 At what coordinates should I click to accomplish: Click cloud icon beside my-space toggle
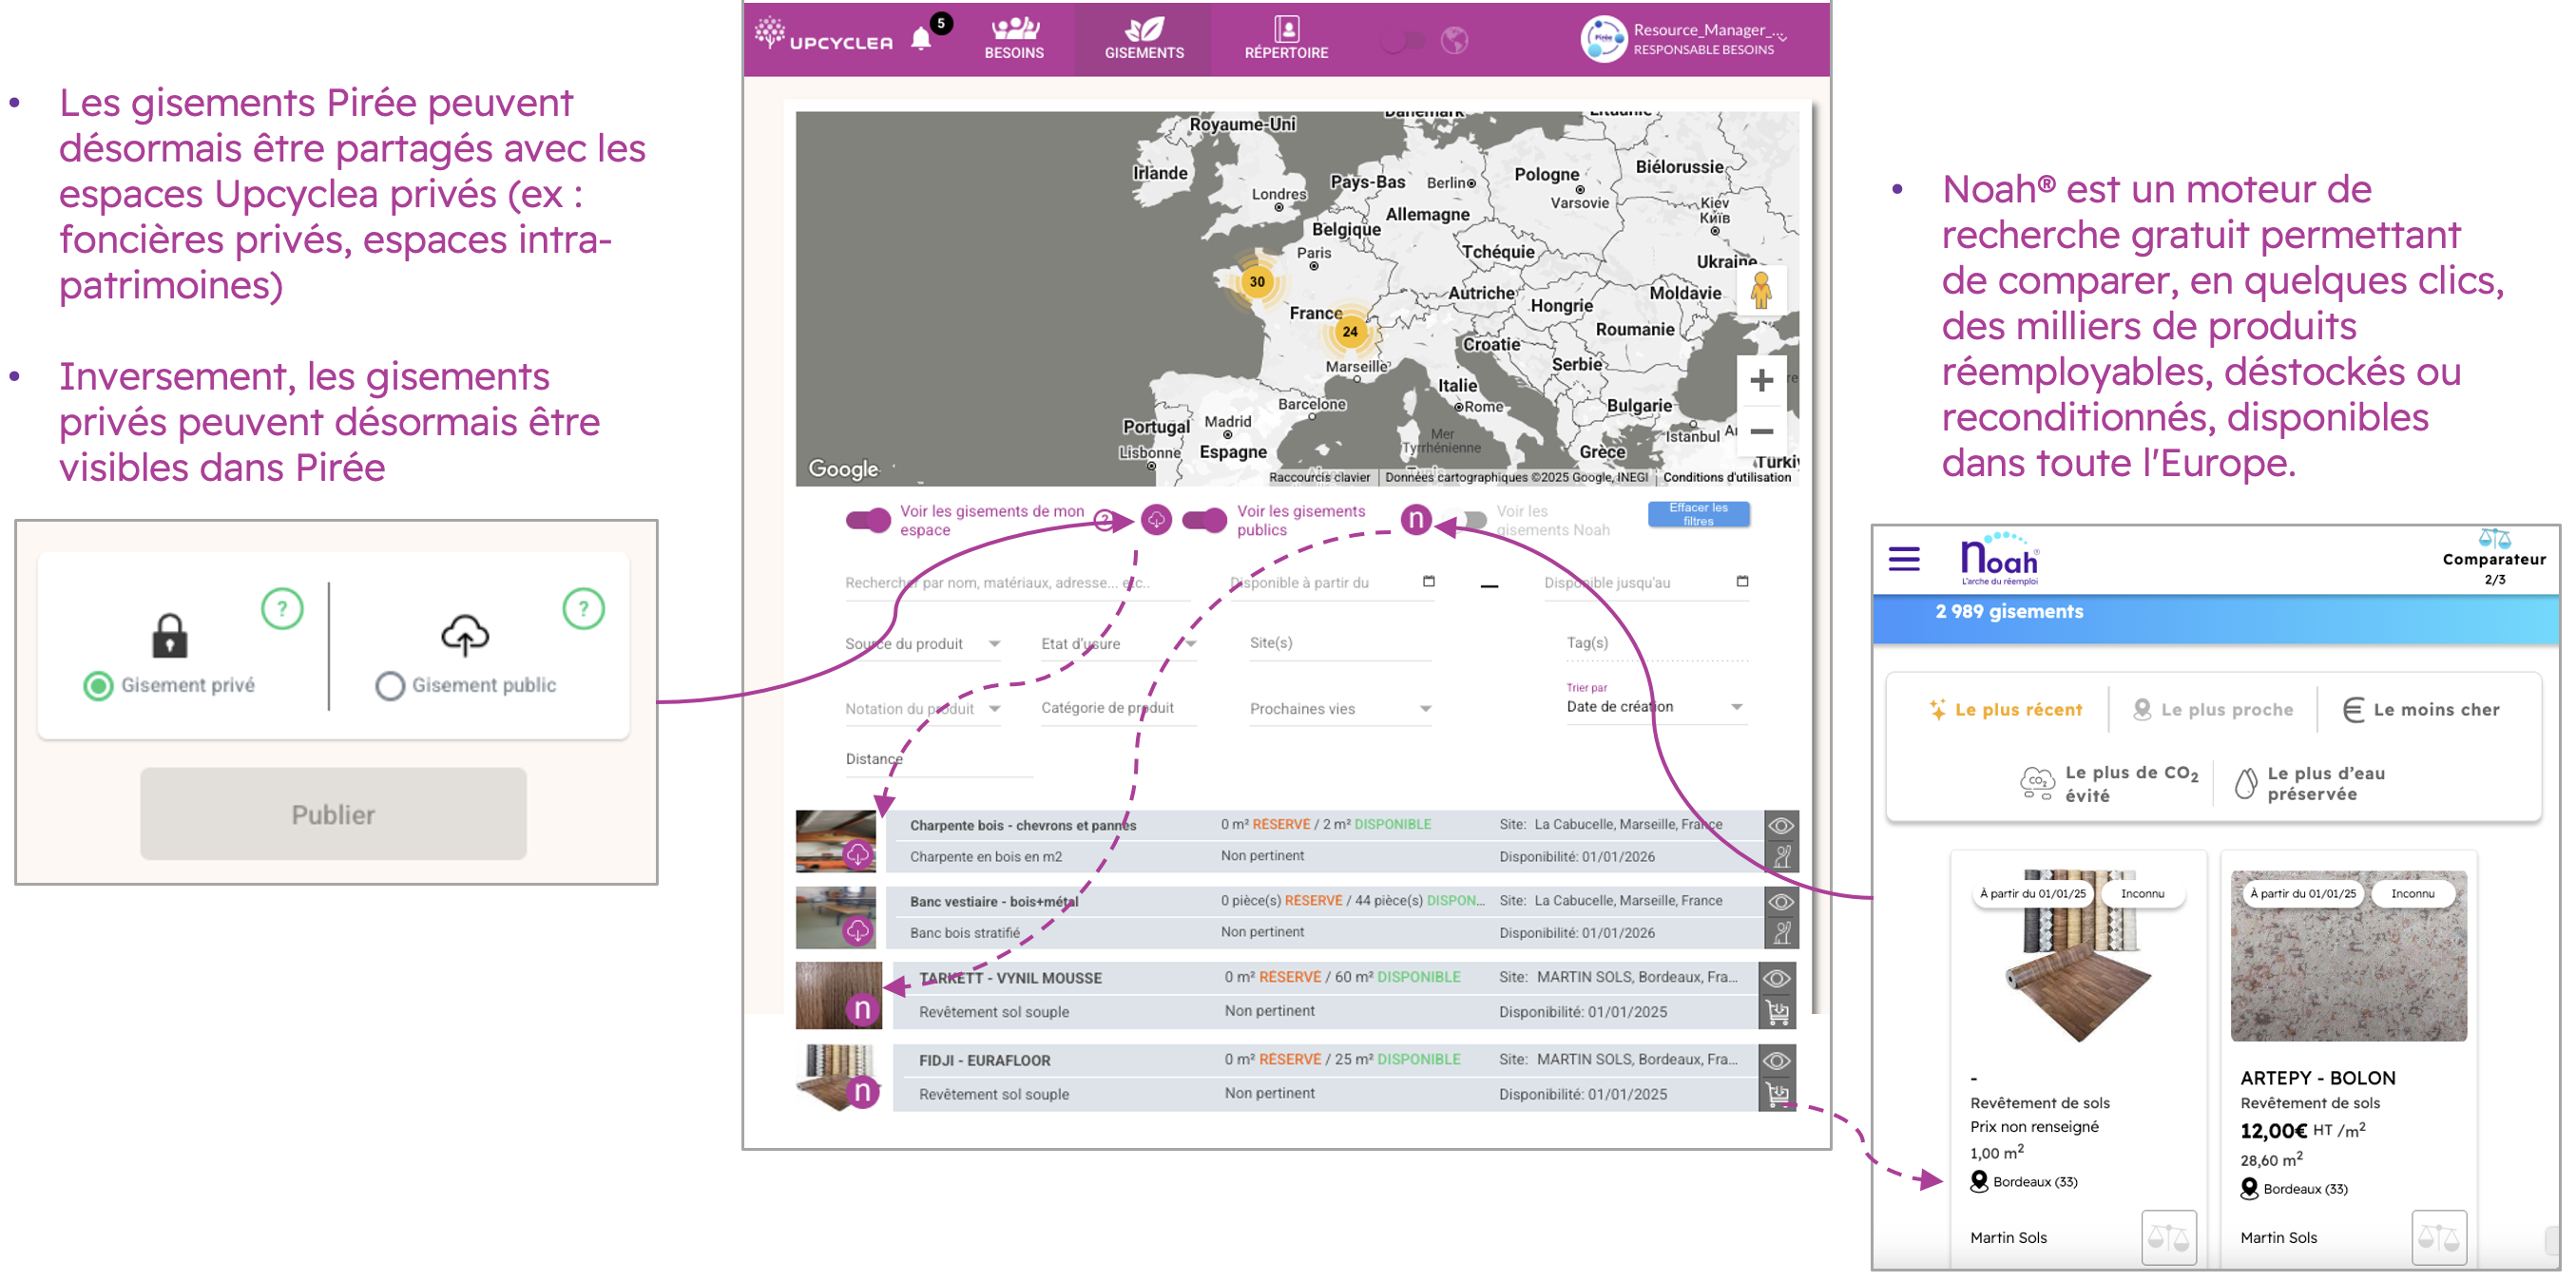1156,519
